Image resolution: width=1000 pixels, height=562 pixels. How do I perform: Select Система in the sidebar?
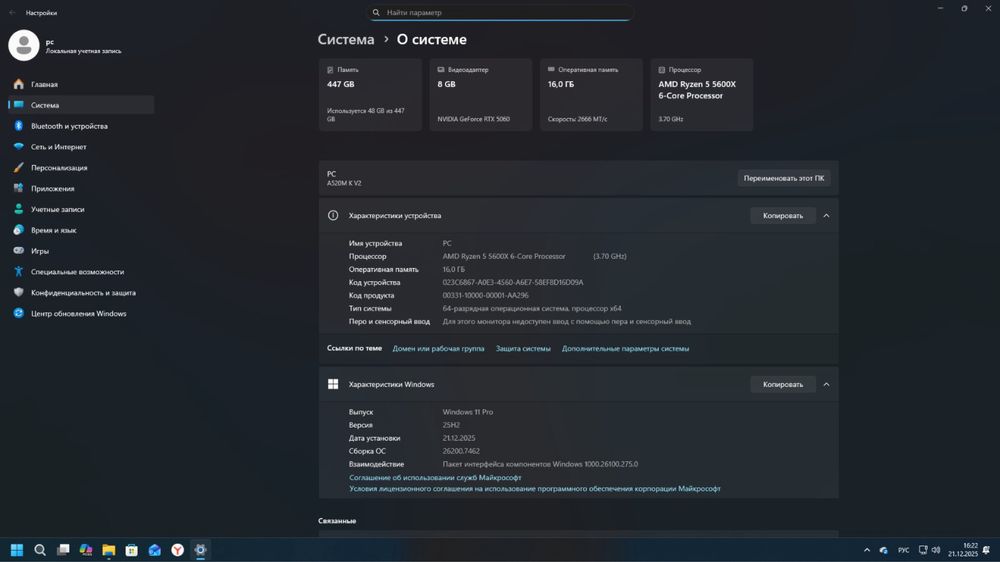click(81, 105)
